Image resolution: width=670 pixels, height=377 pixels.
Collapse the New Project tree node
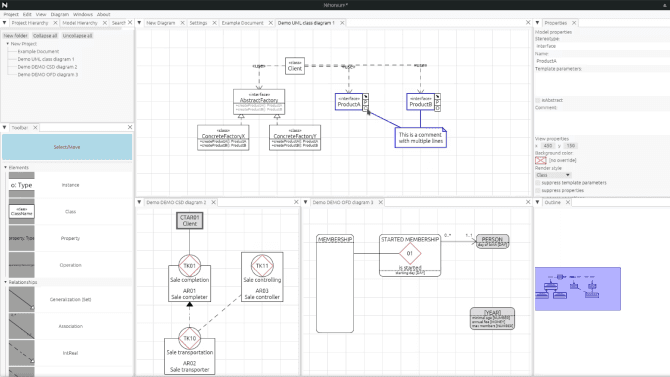pos(8,44)
